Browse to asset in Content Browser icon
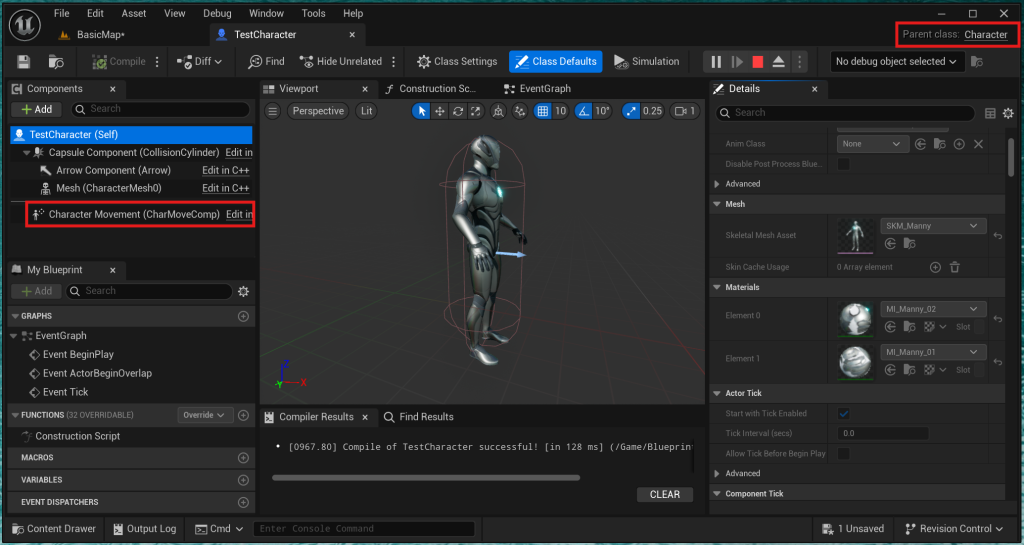Screen dimensions: 1024x545 pyautogui.click(x=56, y=61)
